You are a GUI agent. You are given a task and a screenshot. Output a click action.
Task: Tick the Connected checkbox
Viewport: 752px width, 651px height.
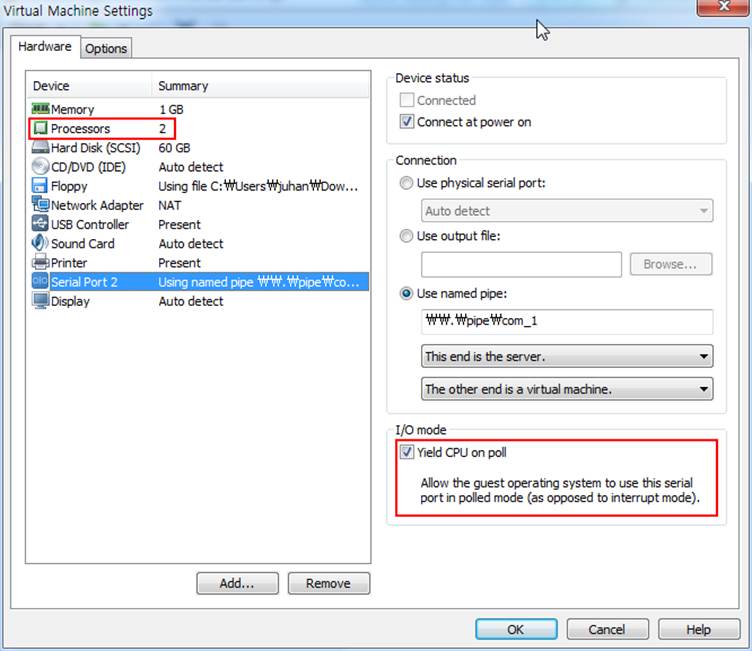pos(406,100)
